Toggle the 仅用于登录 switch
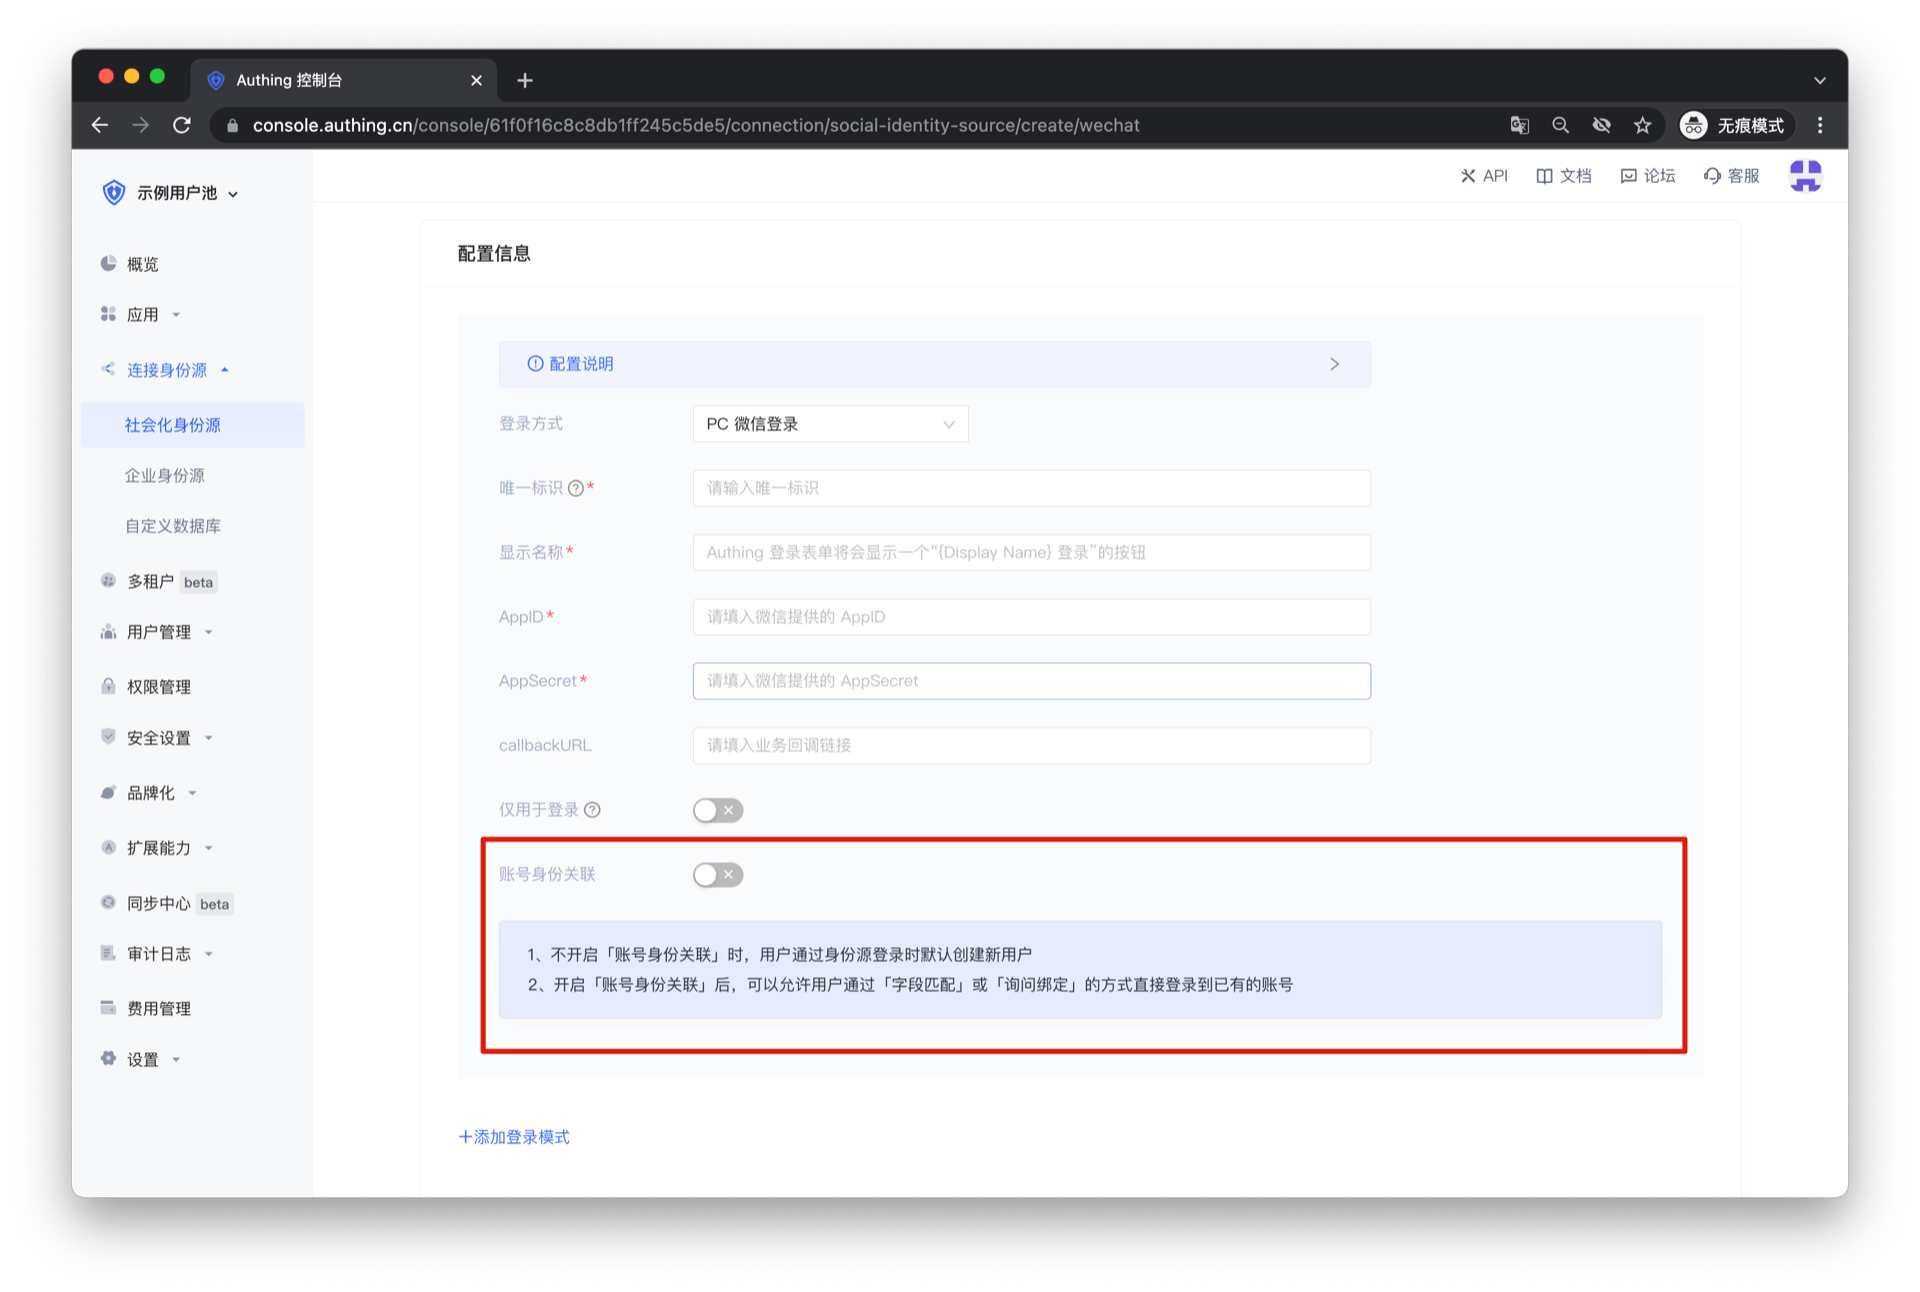 pyautogui.click(x=717, y=810)
